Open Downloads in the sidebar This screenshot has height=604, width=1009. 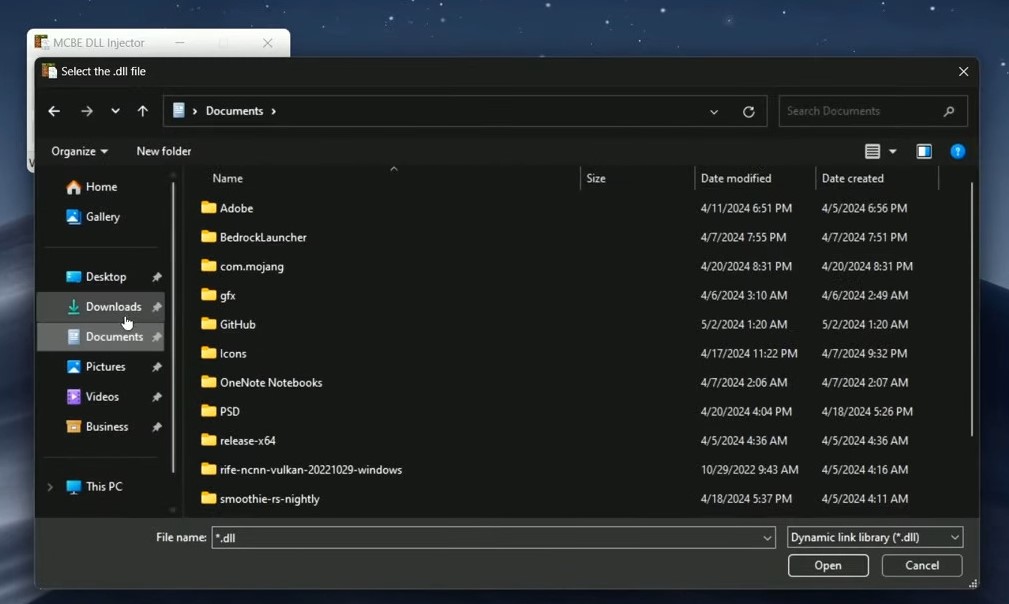pos(113,307)
